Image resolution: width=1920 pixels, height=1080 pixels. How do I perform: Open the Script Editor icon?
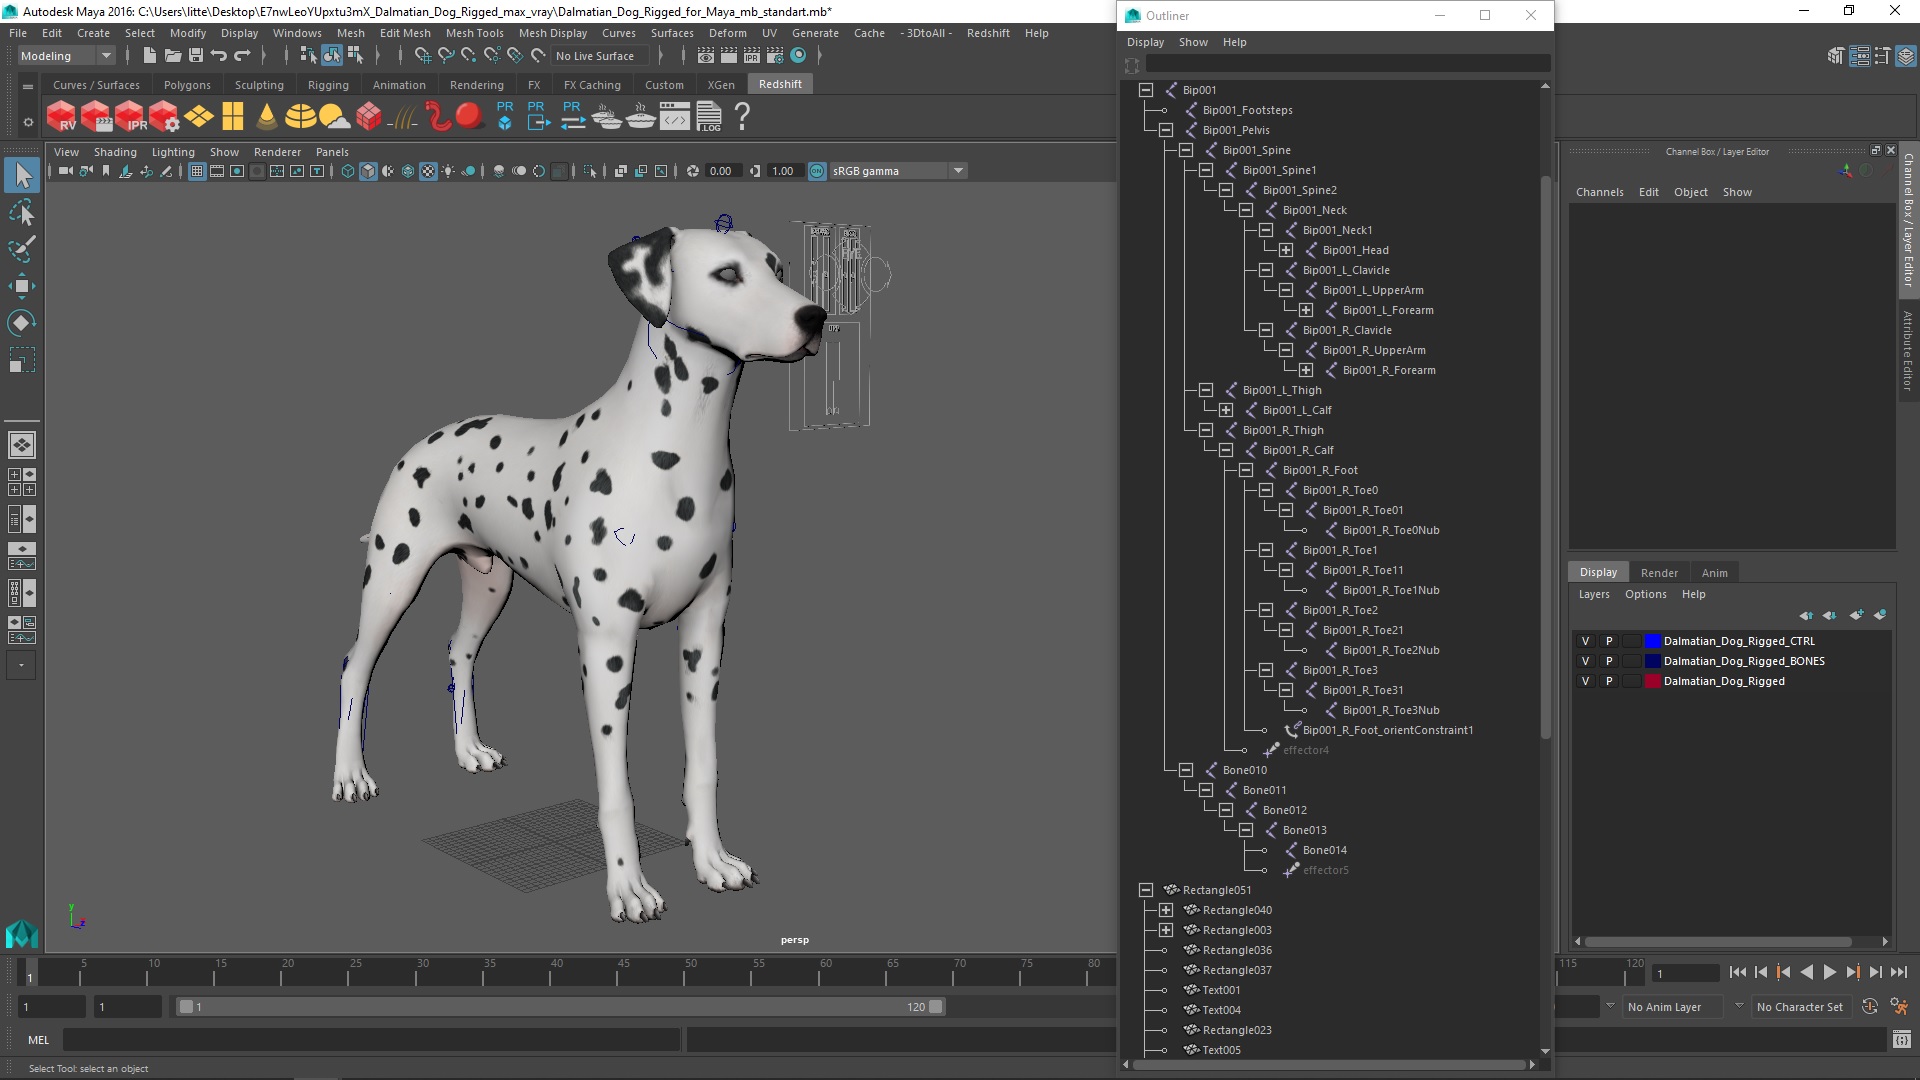point(1901,1041)
